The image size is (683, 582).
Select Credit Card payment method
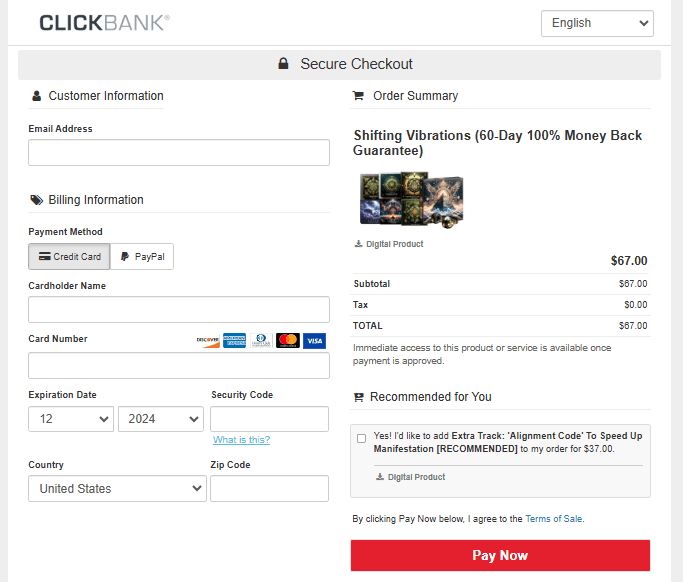(x=69, y=257)
